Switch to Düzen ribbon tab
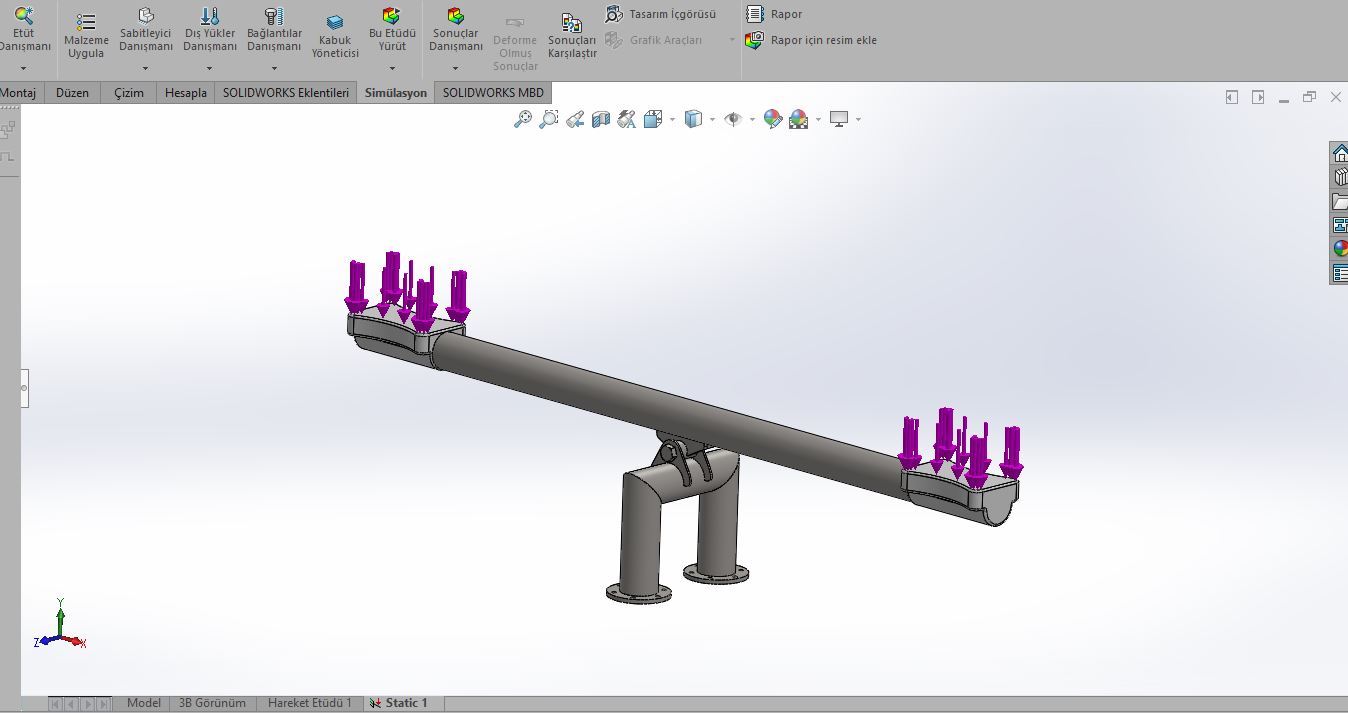The width and height of the screenshot is (1348, 713). tap(73, 92)
